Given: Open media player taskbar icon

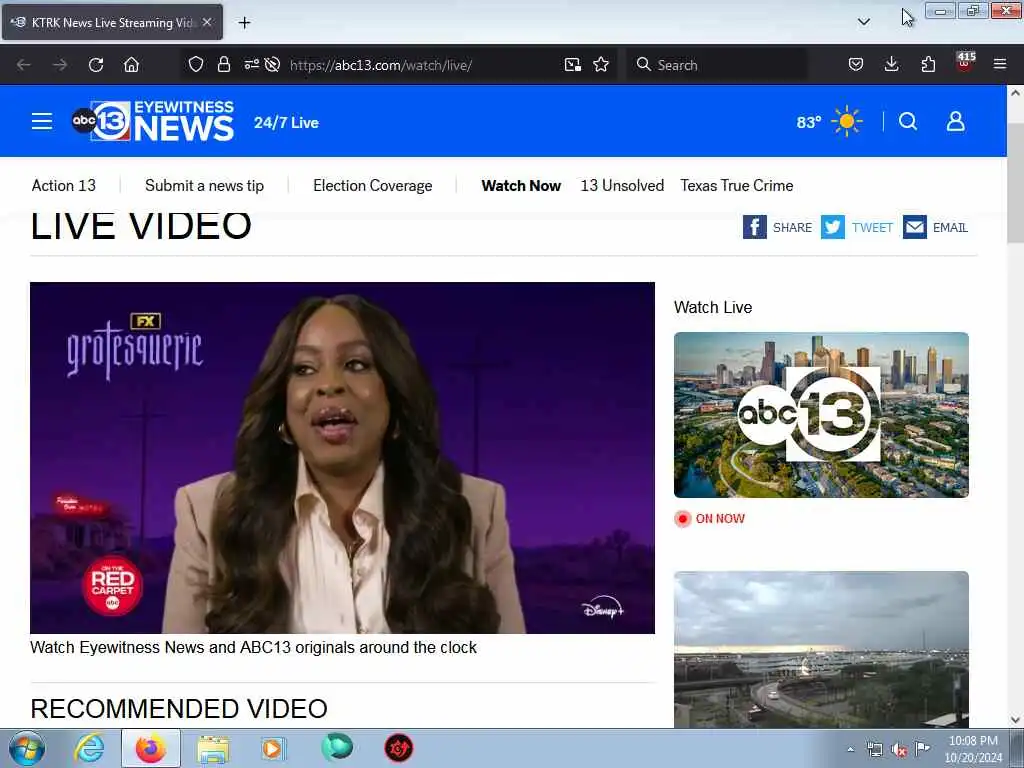Looking at the screenshot, I should tap(272, 748).
